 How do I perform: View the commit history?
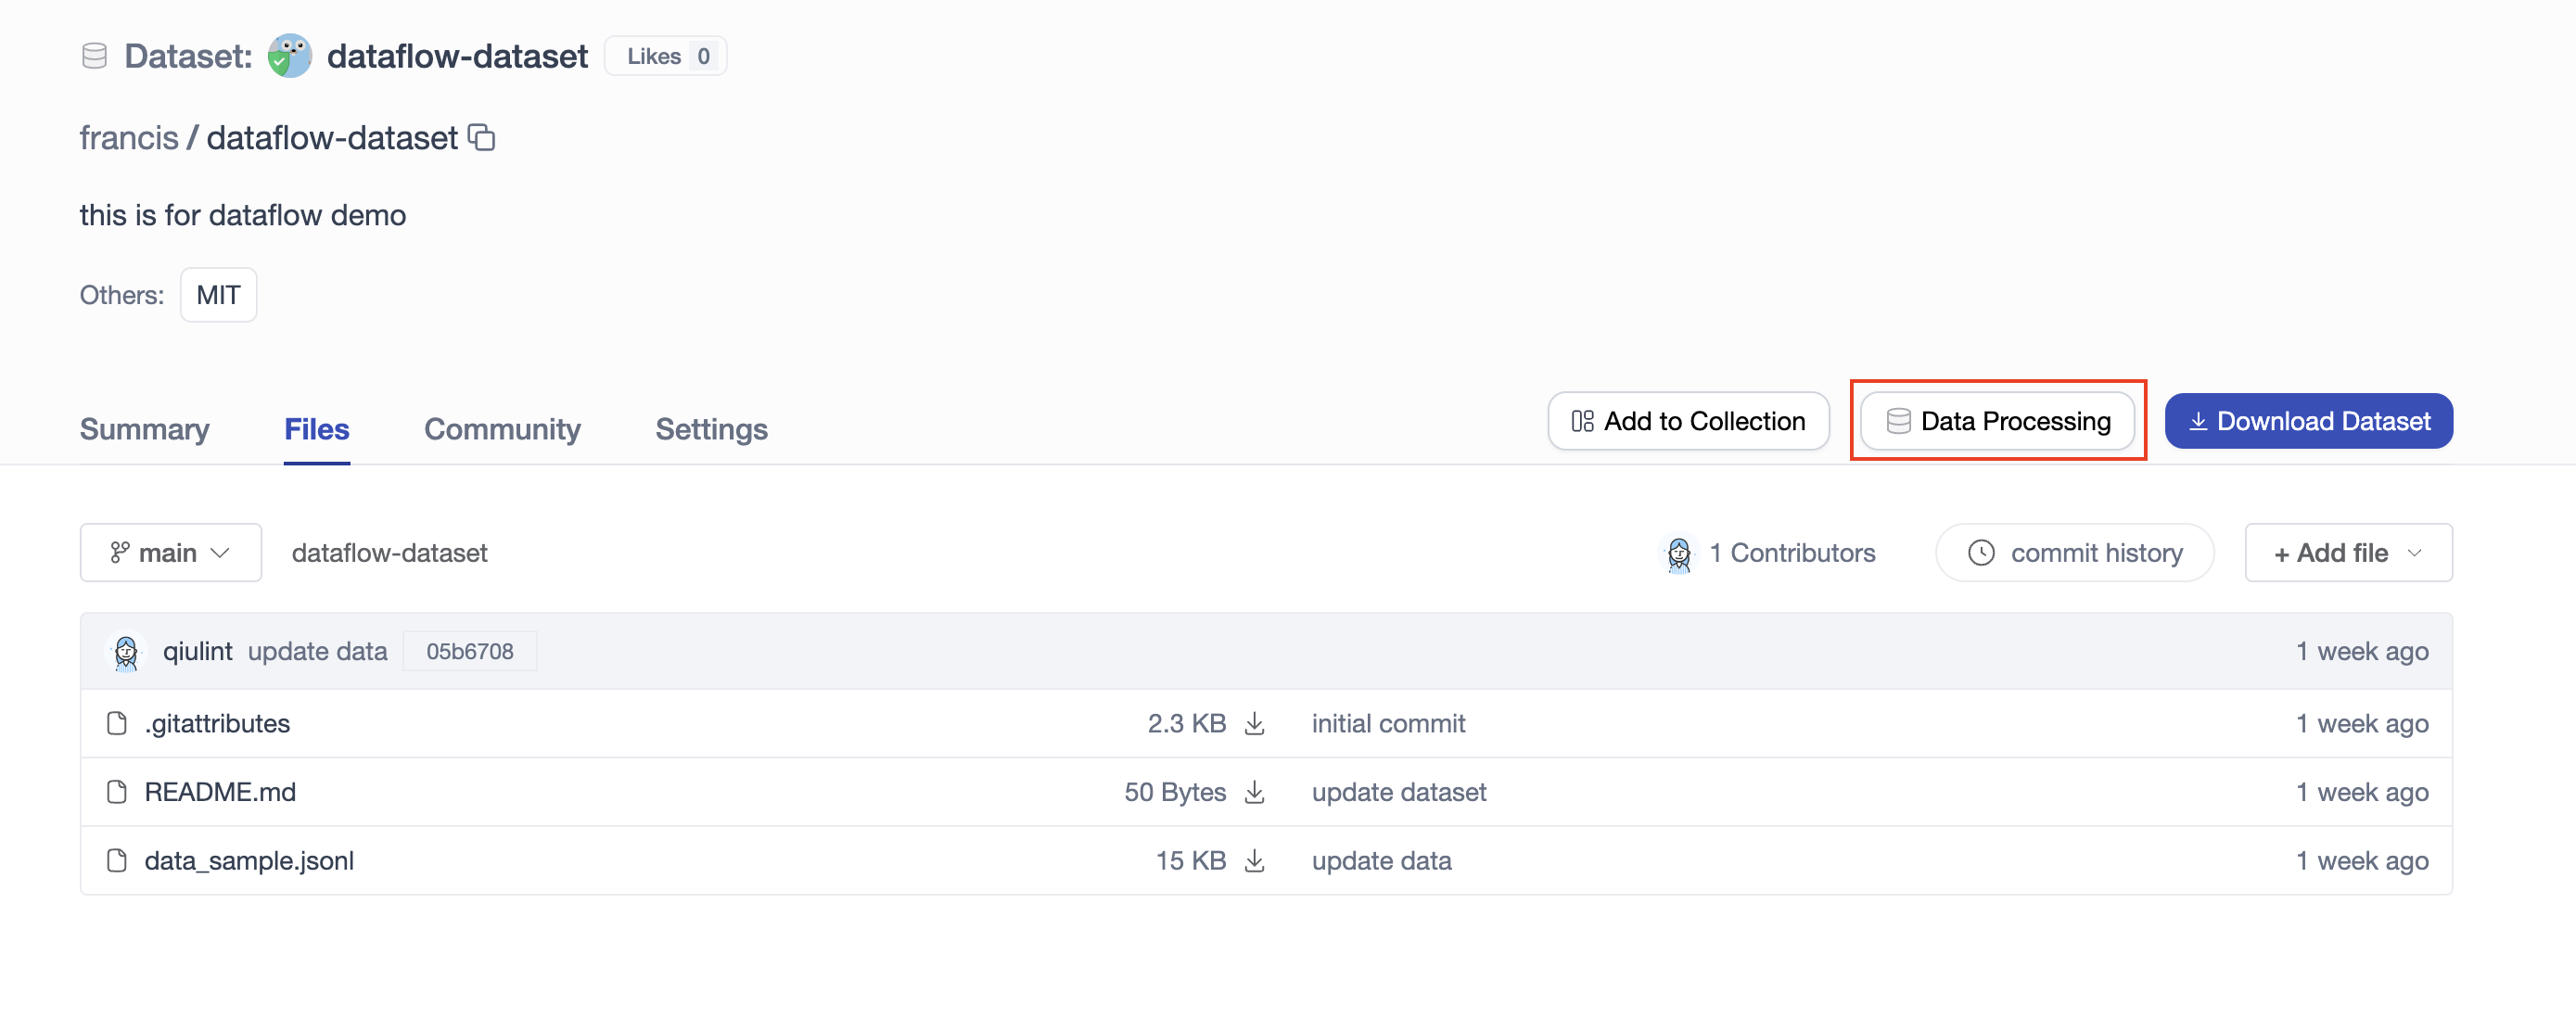coord(2075,553)
